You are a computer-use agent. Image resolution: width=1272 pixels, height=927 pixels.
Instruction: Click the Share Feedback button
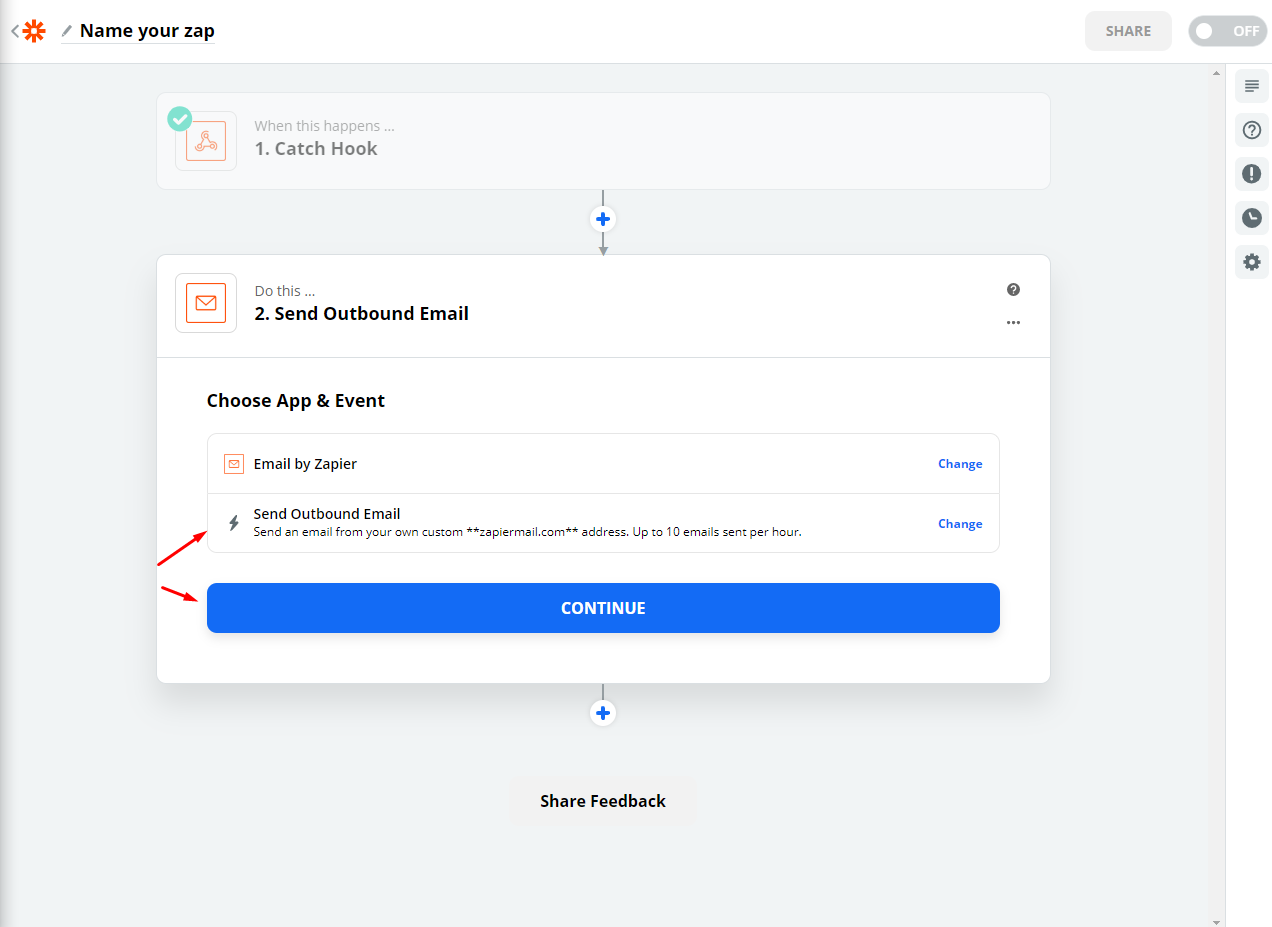(x=603, y=801)
